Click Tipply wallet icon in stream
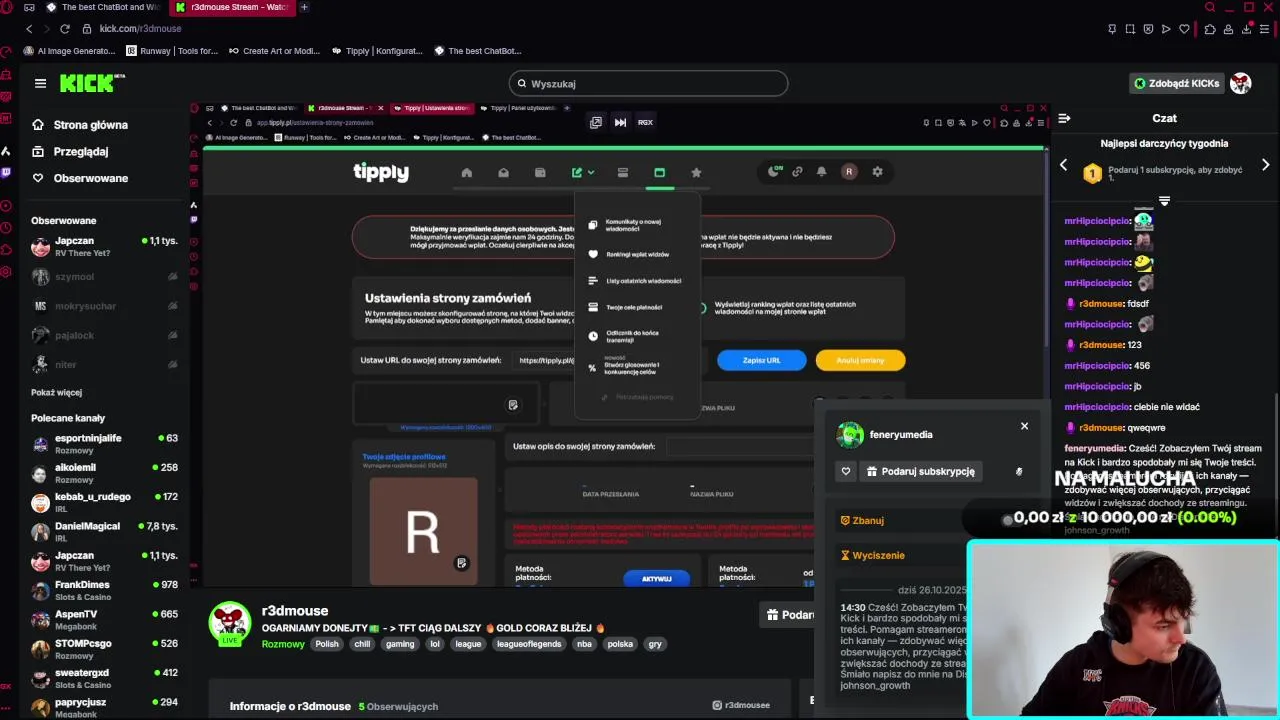The image size is (1280, 720). point(540,173)
